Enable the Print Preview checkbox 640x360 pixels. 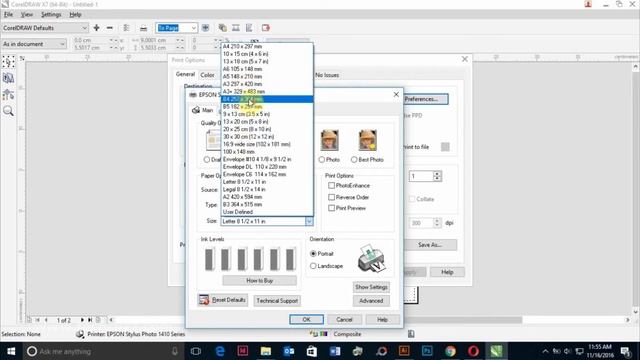click(331, 208)
